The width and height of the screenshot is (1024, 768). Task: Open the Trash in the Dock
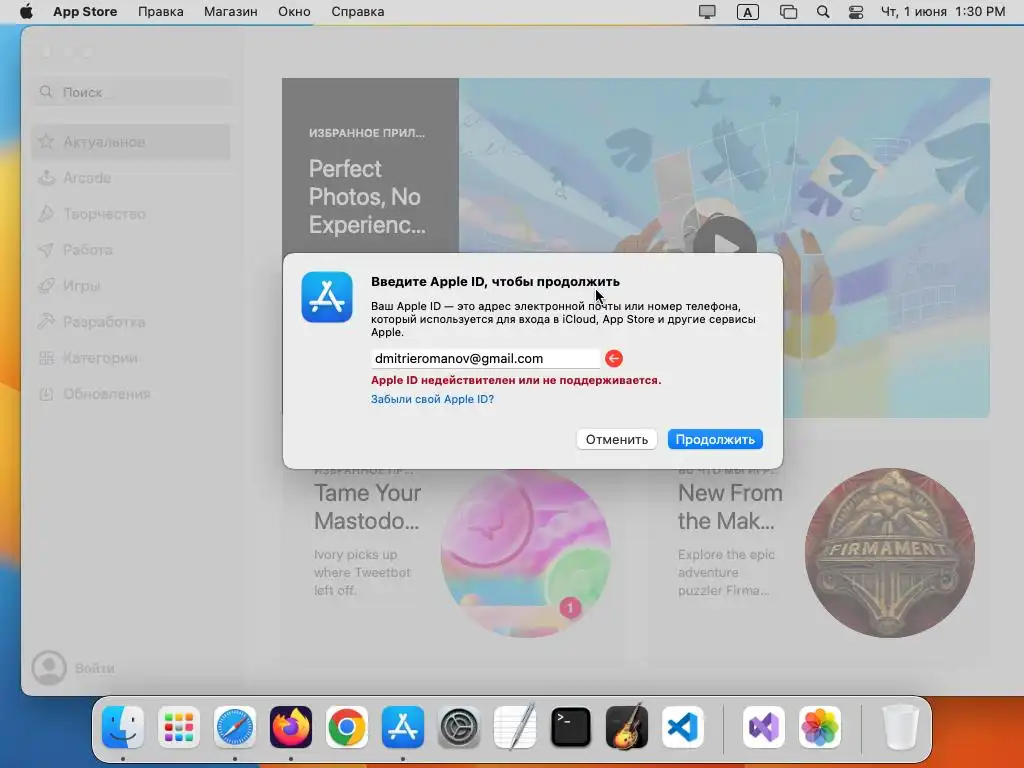(901, 727)
